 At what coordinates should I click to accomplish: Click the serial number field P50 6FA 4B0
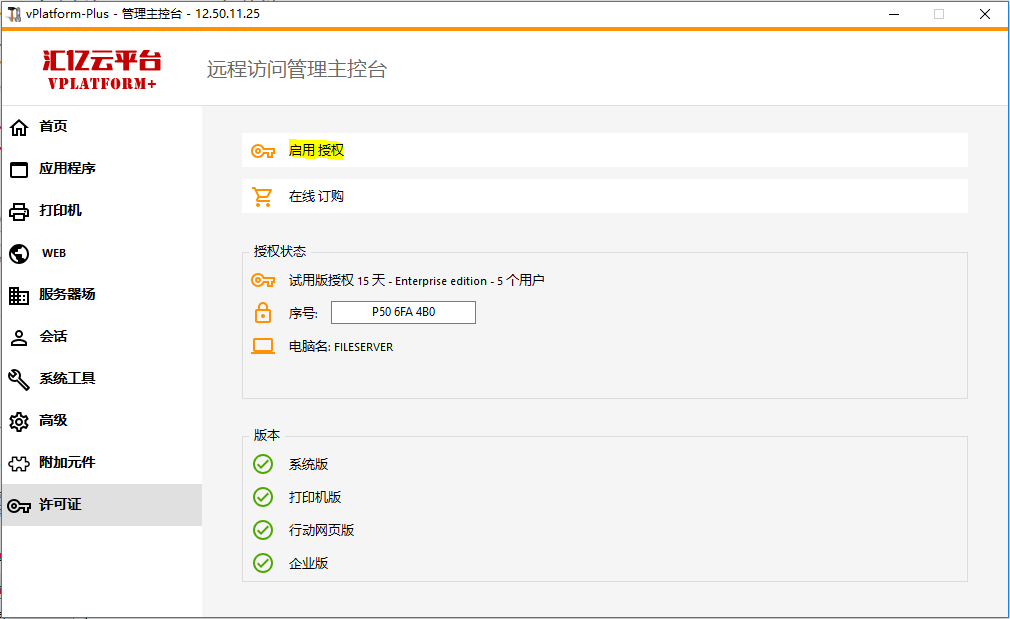[403, 313]
